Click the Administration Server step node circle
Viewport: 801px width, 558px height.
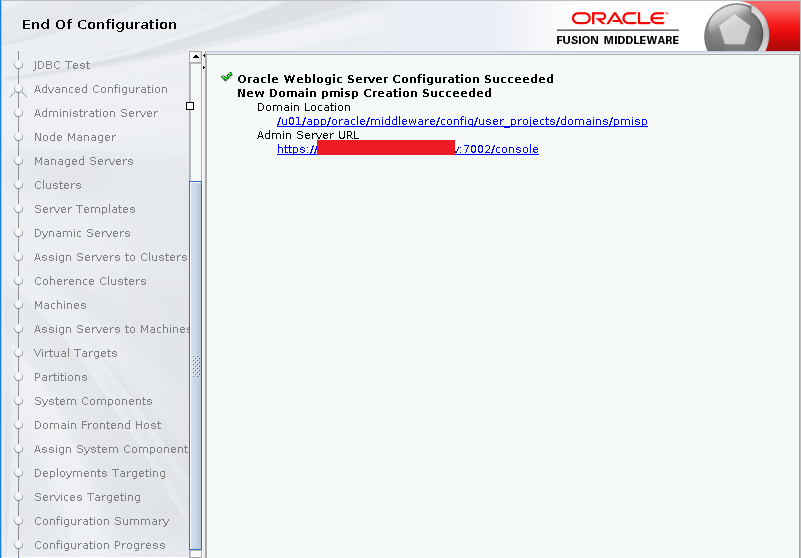(x=18, y=114)
